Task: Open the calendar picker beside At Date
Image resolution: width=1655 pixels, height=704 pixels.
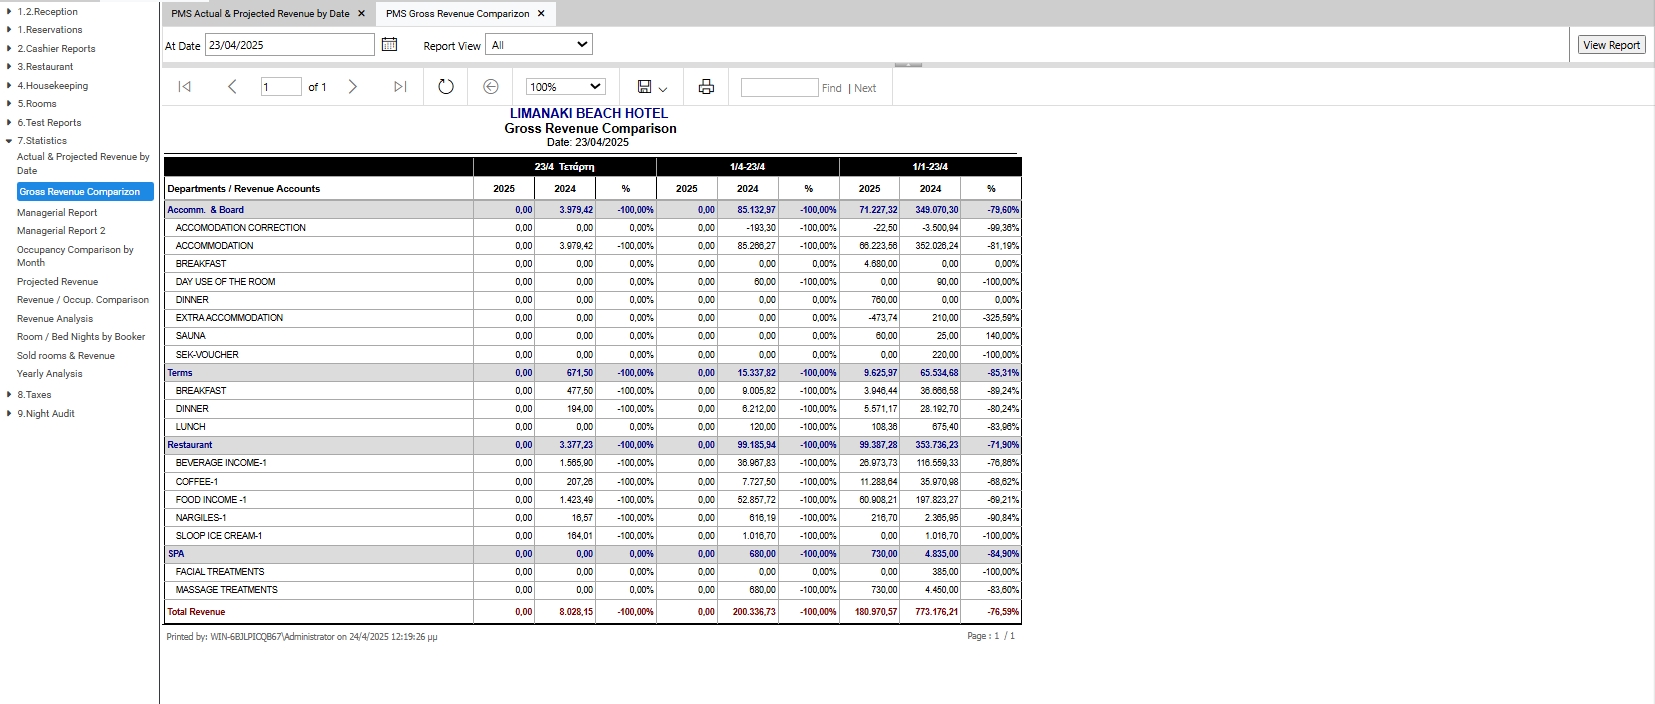Action: (389, 44)
